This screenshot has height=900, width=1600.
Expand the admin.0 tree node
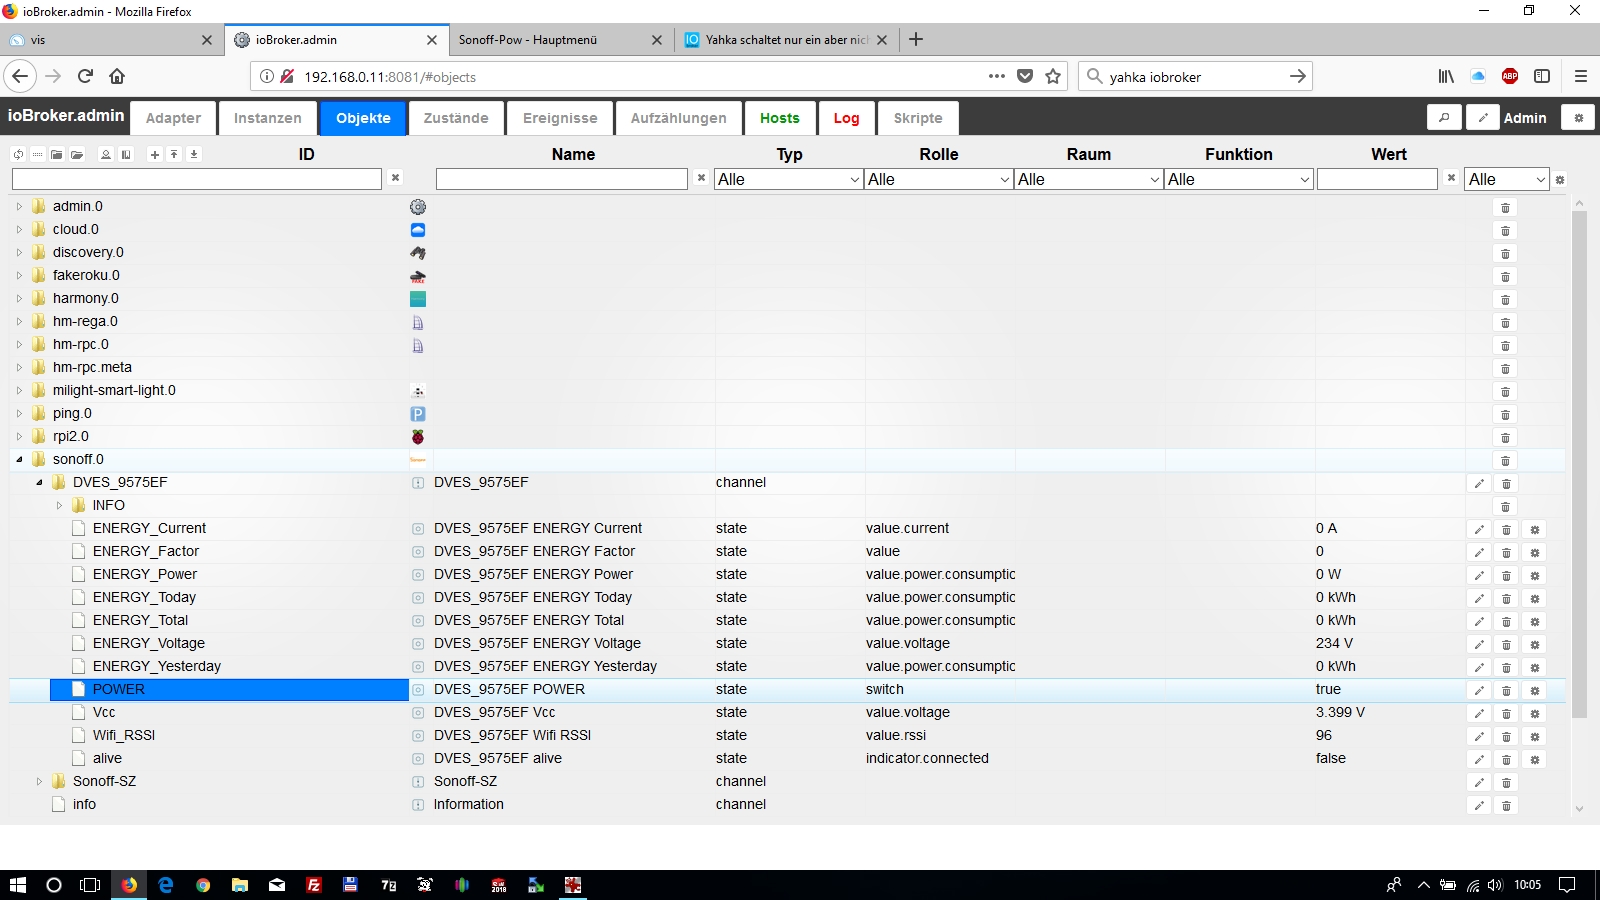pos(19,206)
